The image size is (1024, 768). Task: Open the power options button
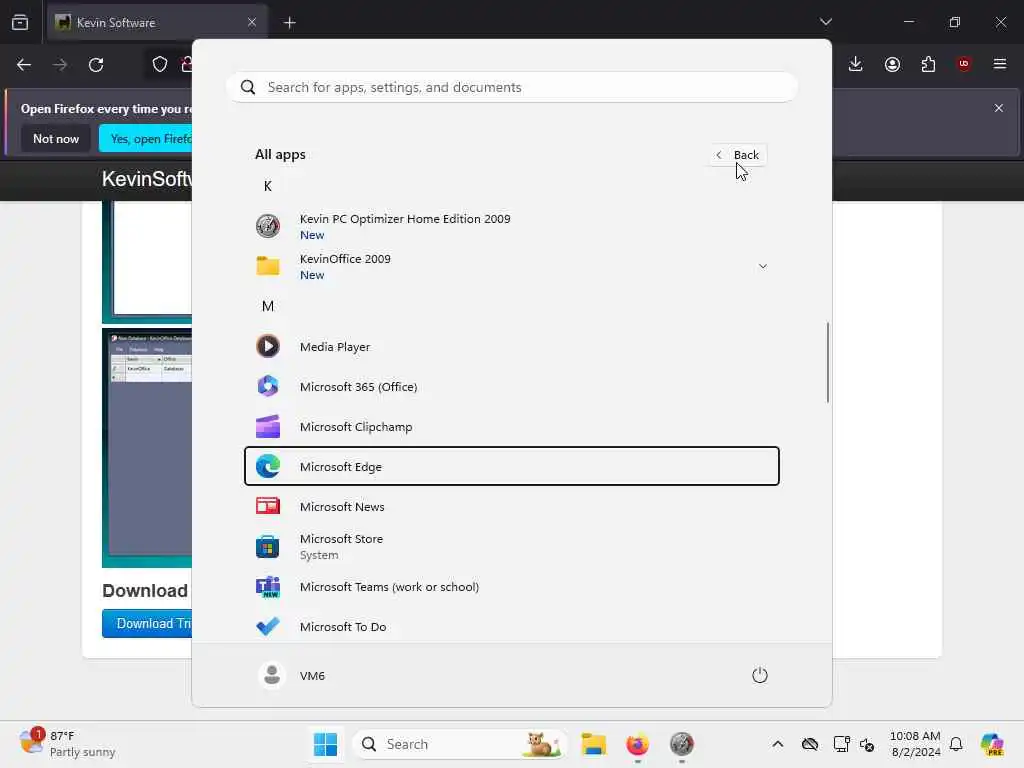click(x=760, y=675)
